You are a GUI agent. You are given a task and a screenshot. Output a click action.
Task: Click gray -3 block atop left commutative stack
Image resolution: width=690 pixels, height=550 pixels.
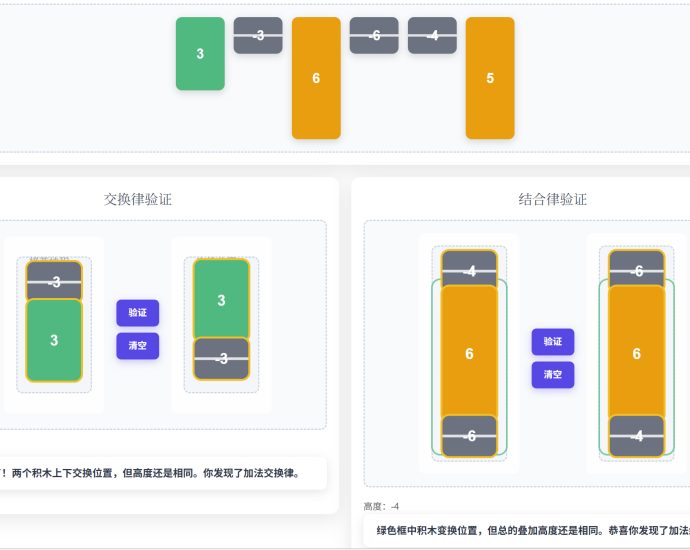click(54, 280)
